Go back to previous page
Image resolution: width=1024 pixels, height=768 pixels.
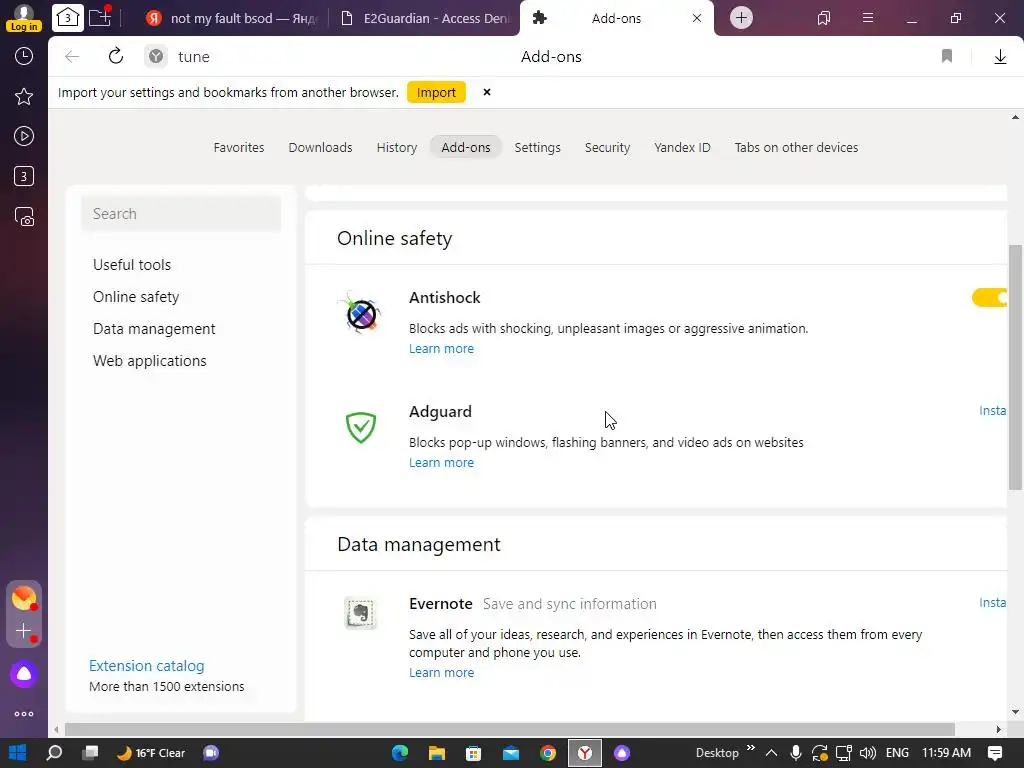tap(72, 57)
